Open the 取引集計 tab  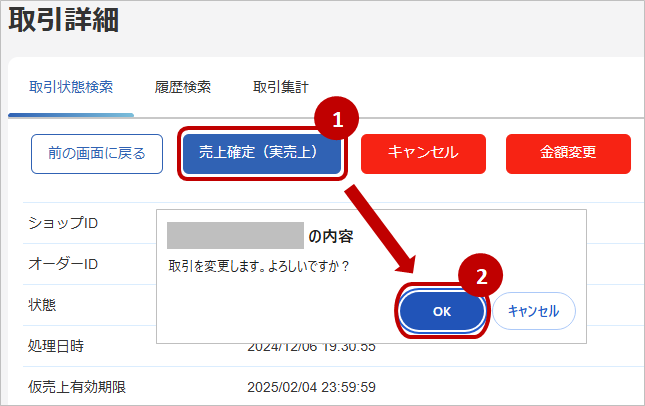click(281, 87)
